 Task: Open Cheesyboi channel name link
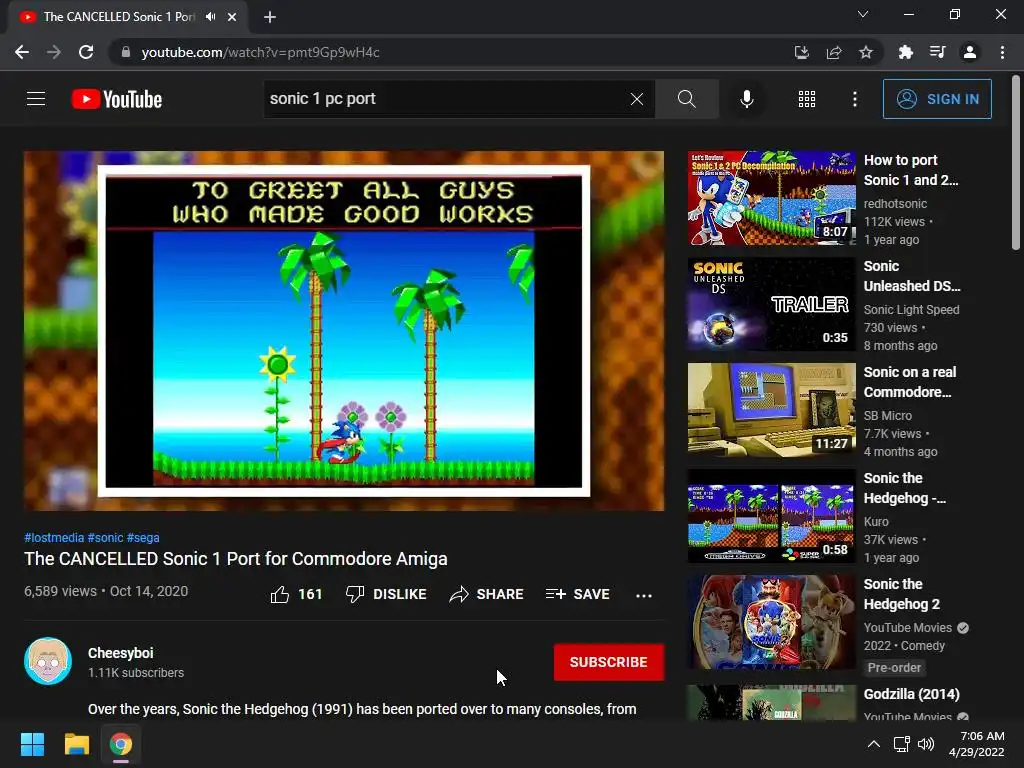point(120,653)
